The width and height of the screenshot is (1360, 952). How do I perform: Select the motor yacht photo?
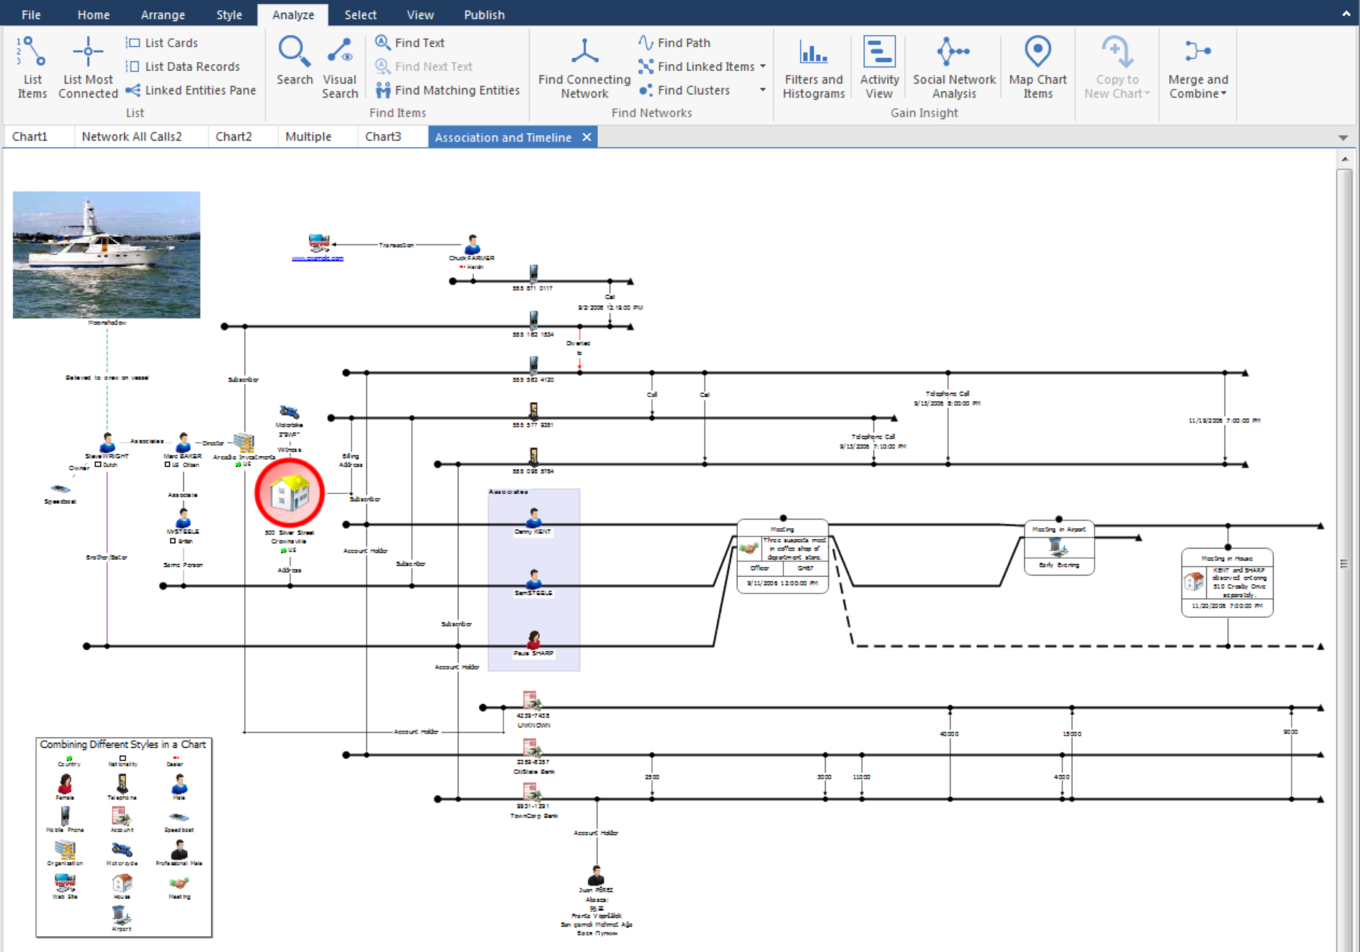[106, 255]
